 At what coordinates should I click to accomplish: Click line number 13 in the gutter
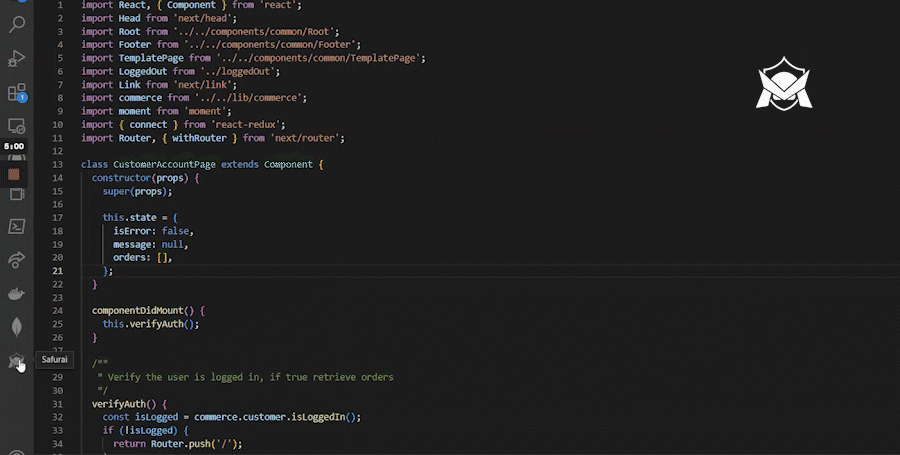tap(59, 164)
